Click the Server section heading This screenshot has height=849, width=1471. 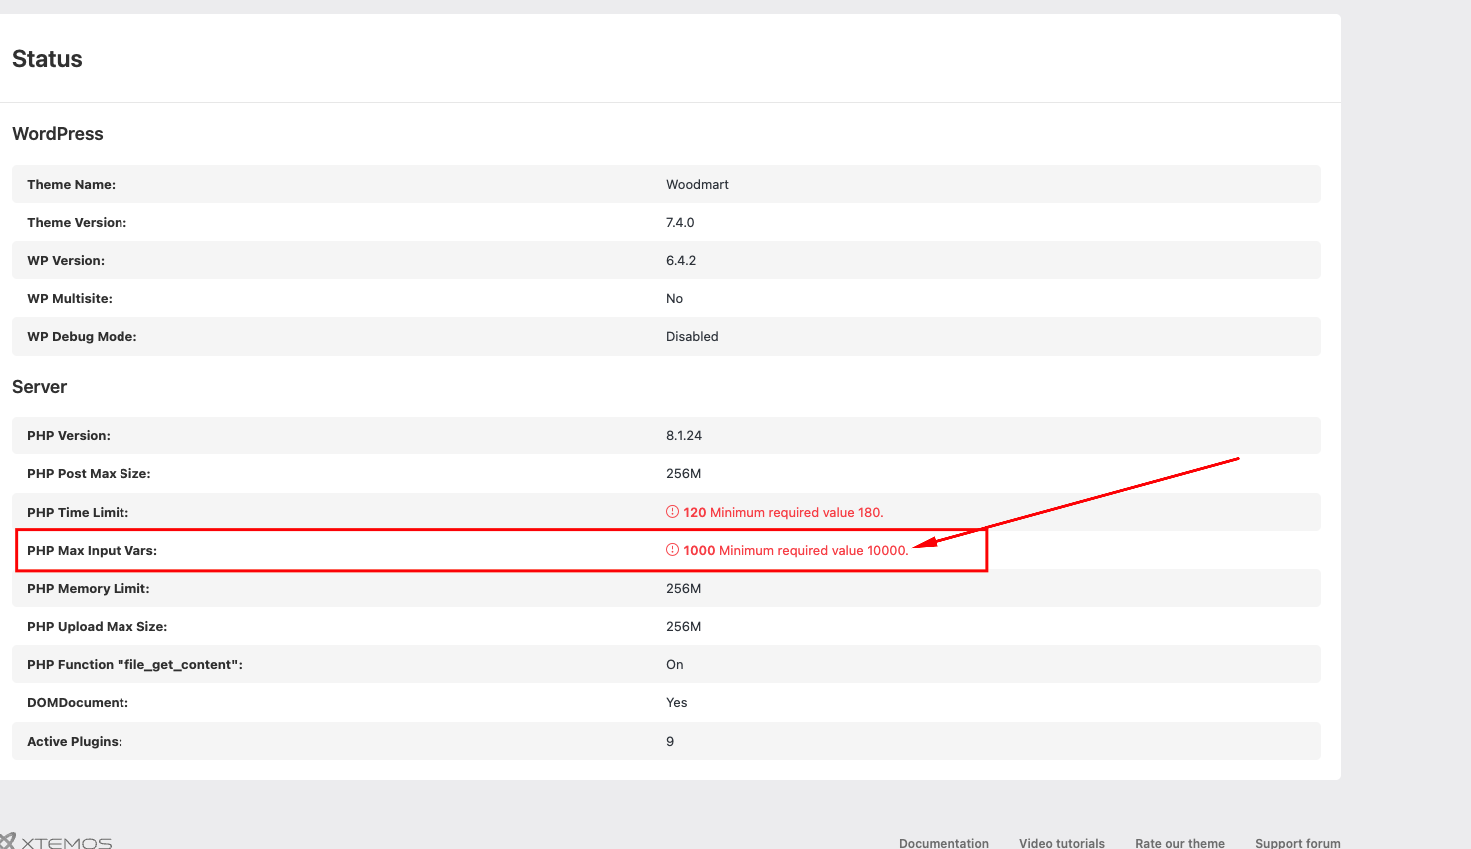[x=40, y=387]
